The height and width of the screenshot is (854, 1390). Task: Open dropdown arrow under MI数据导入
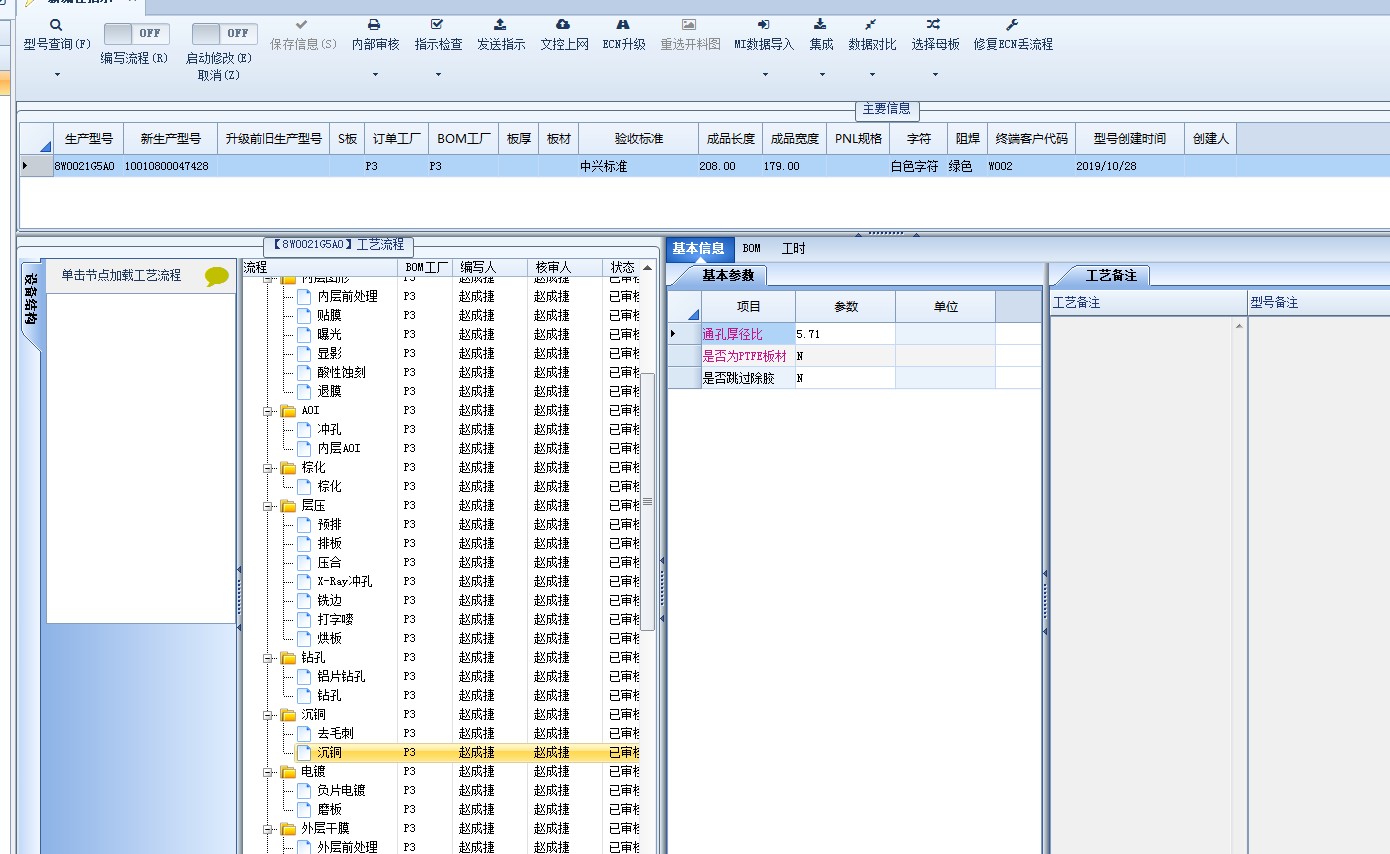click(765, 75)
